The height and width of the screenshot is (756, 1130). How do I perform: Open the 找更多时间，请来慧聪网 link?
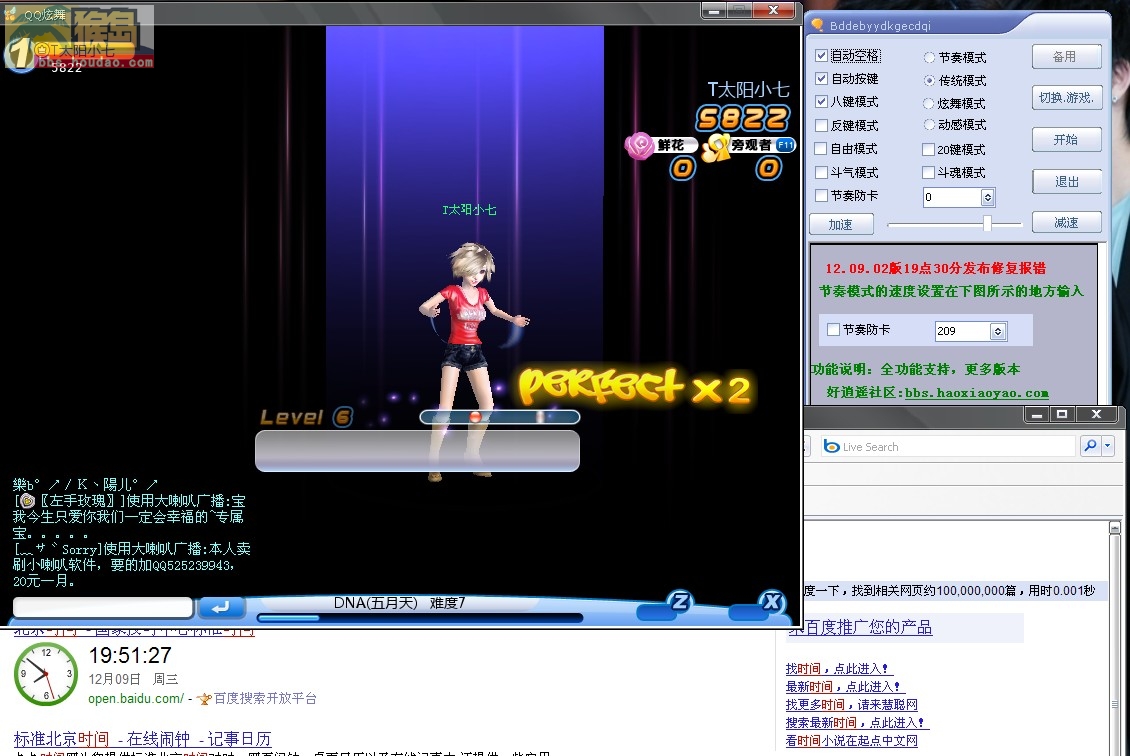[x=852, y=705]
